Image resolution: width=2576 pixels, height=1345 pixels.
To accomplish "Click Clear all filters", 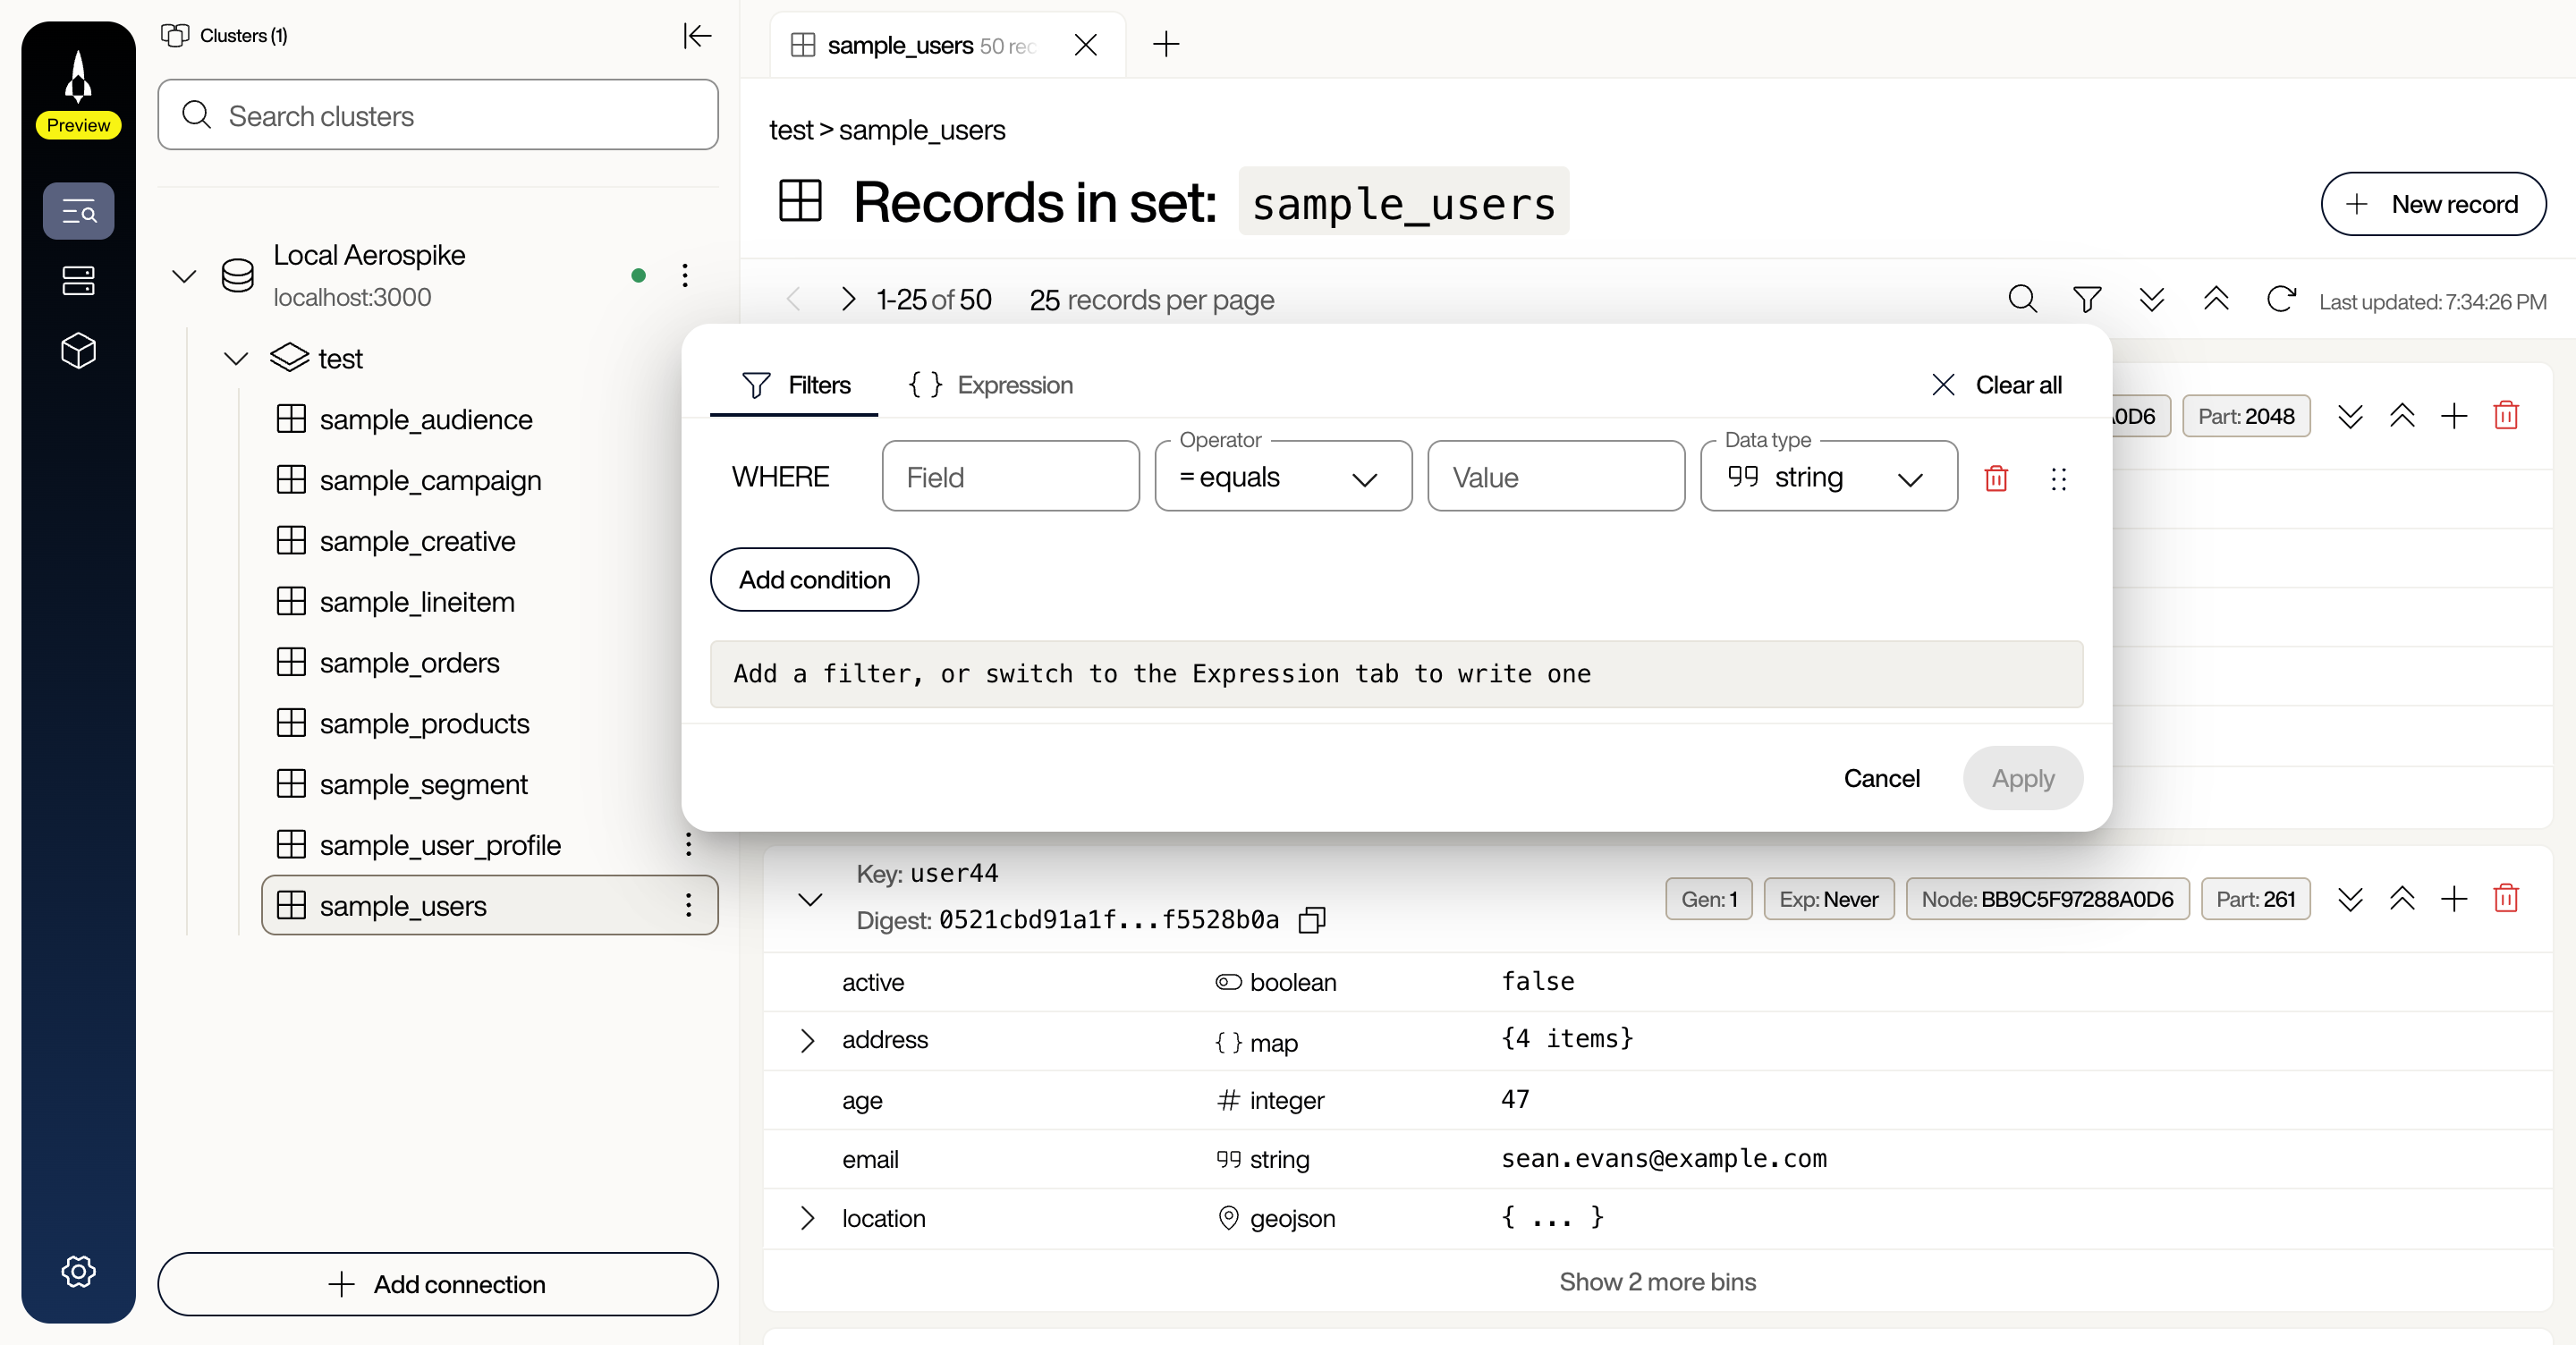I will pos(1997,385).
